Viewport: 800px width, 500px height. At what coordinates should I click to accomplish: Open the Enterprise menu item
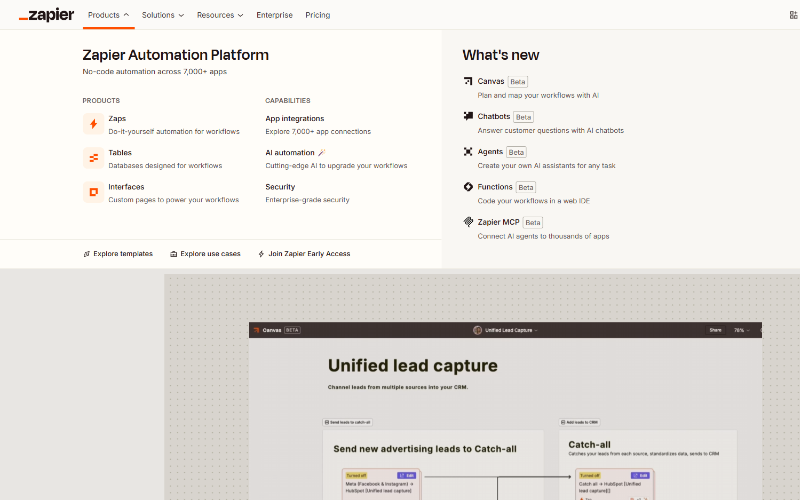click(274, 15)
